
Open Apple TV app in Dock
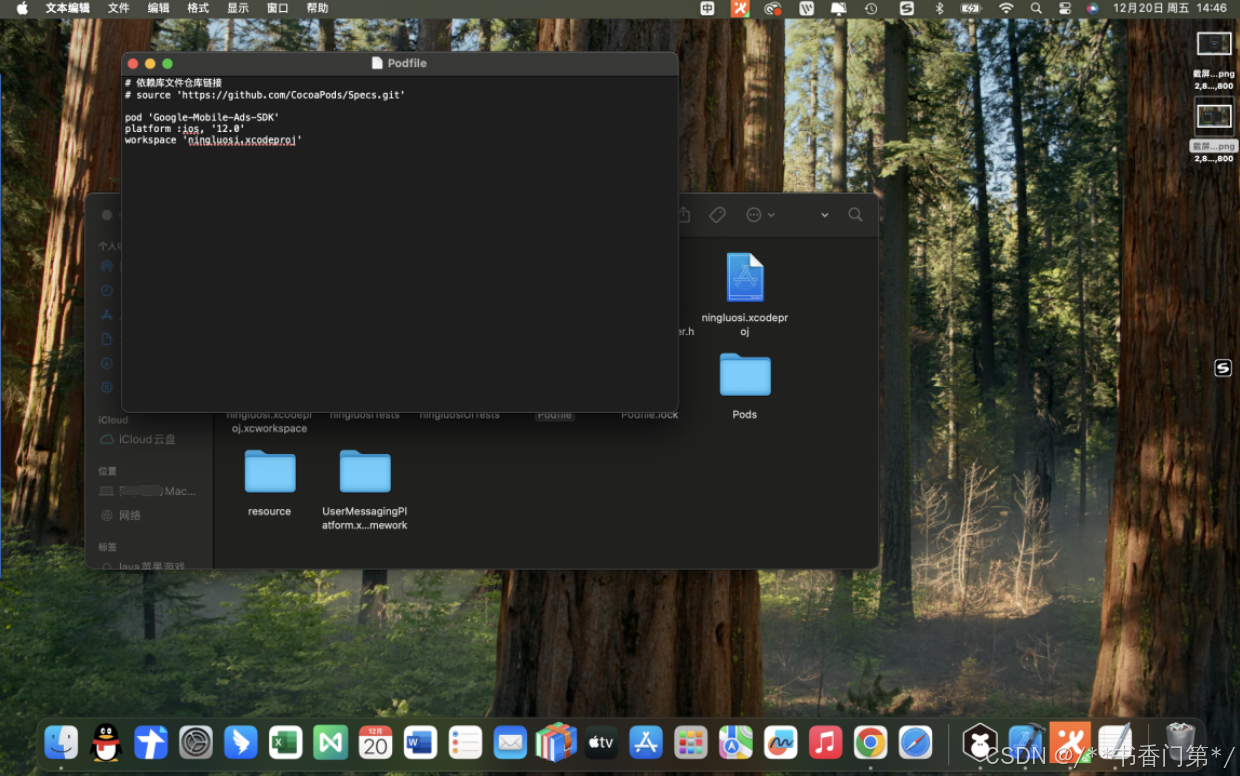click(x=600, y=742)
